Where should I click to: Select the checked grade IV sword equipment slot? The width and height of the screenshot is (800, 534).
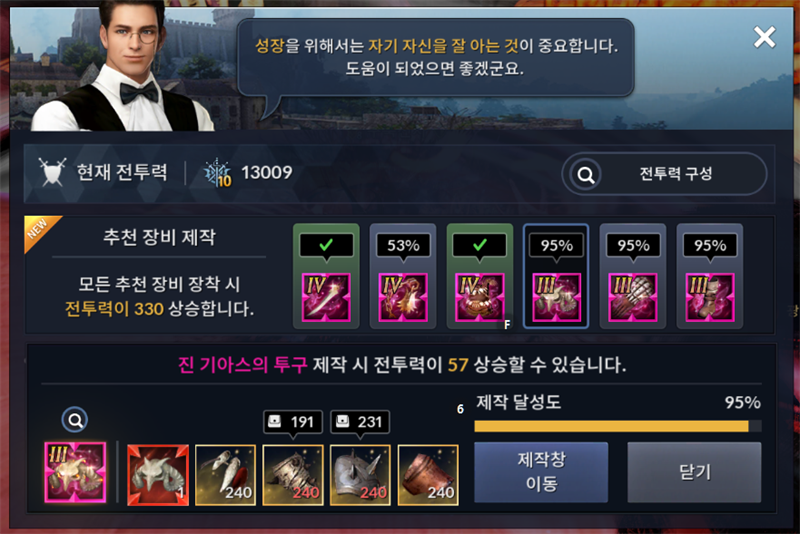[326, 276]
